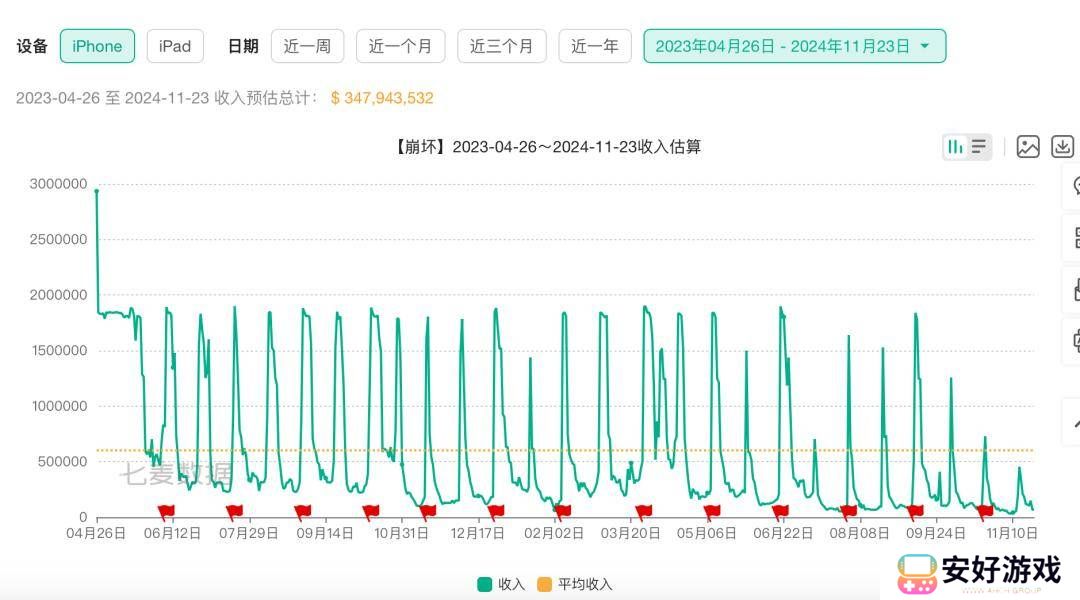Select iPad device option

(175, 46)
